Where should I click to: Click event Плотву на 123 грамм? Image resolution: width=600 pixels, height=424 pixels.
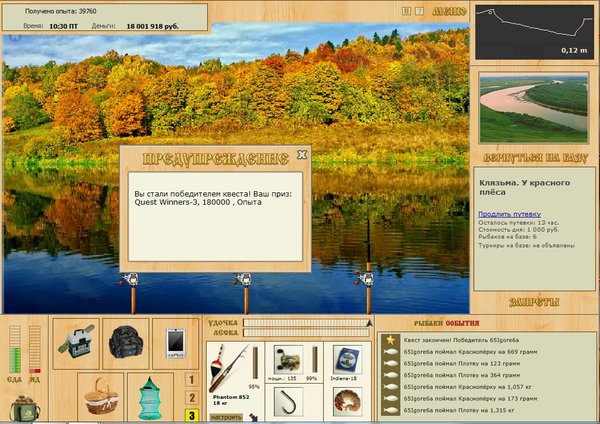(461, 364)
